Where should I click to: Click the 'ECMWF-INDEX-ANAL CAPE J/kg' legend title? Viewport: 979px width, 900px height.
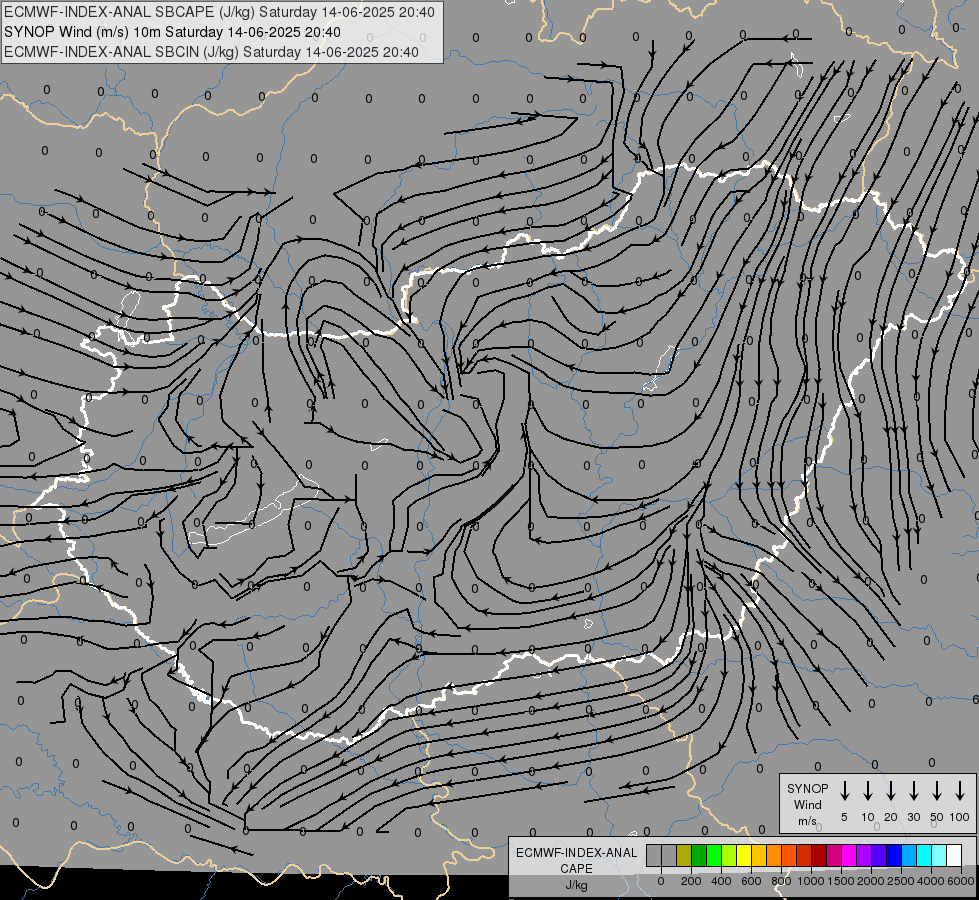click(x=576, y=868)
